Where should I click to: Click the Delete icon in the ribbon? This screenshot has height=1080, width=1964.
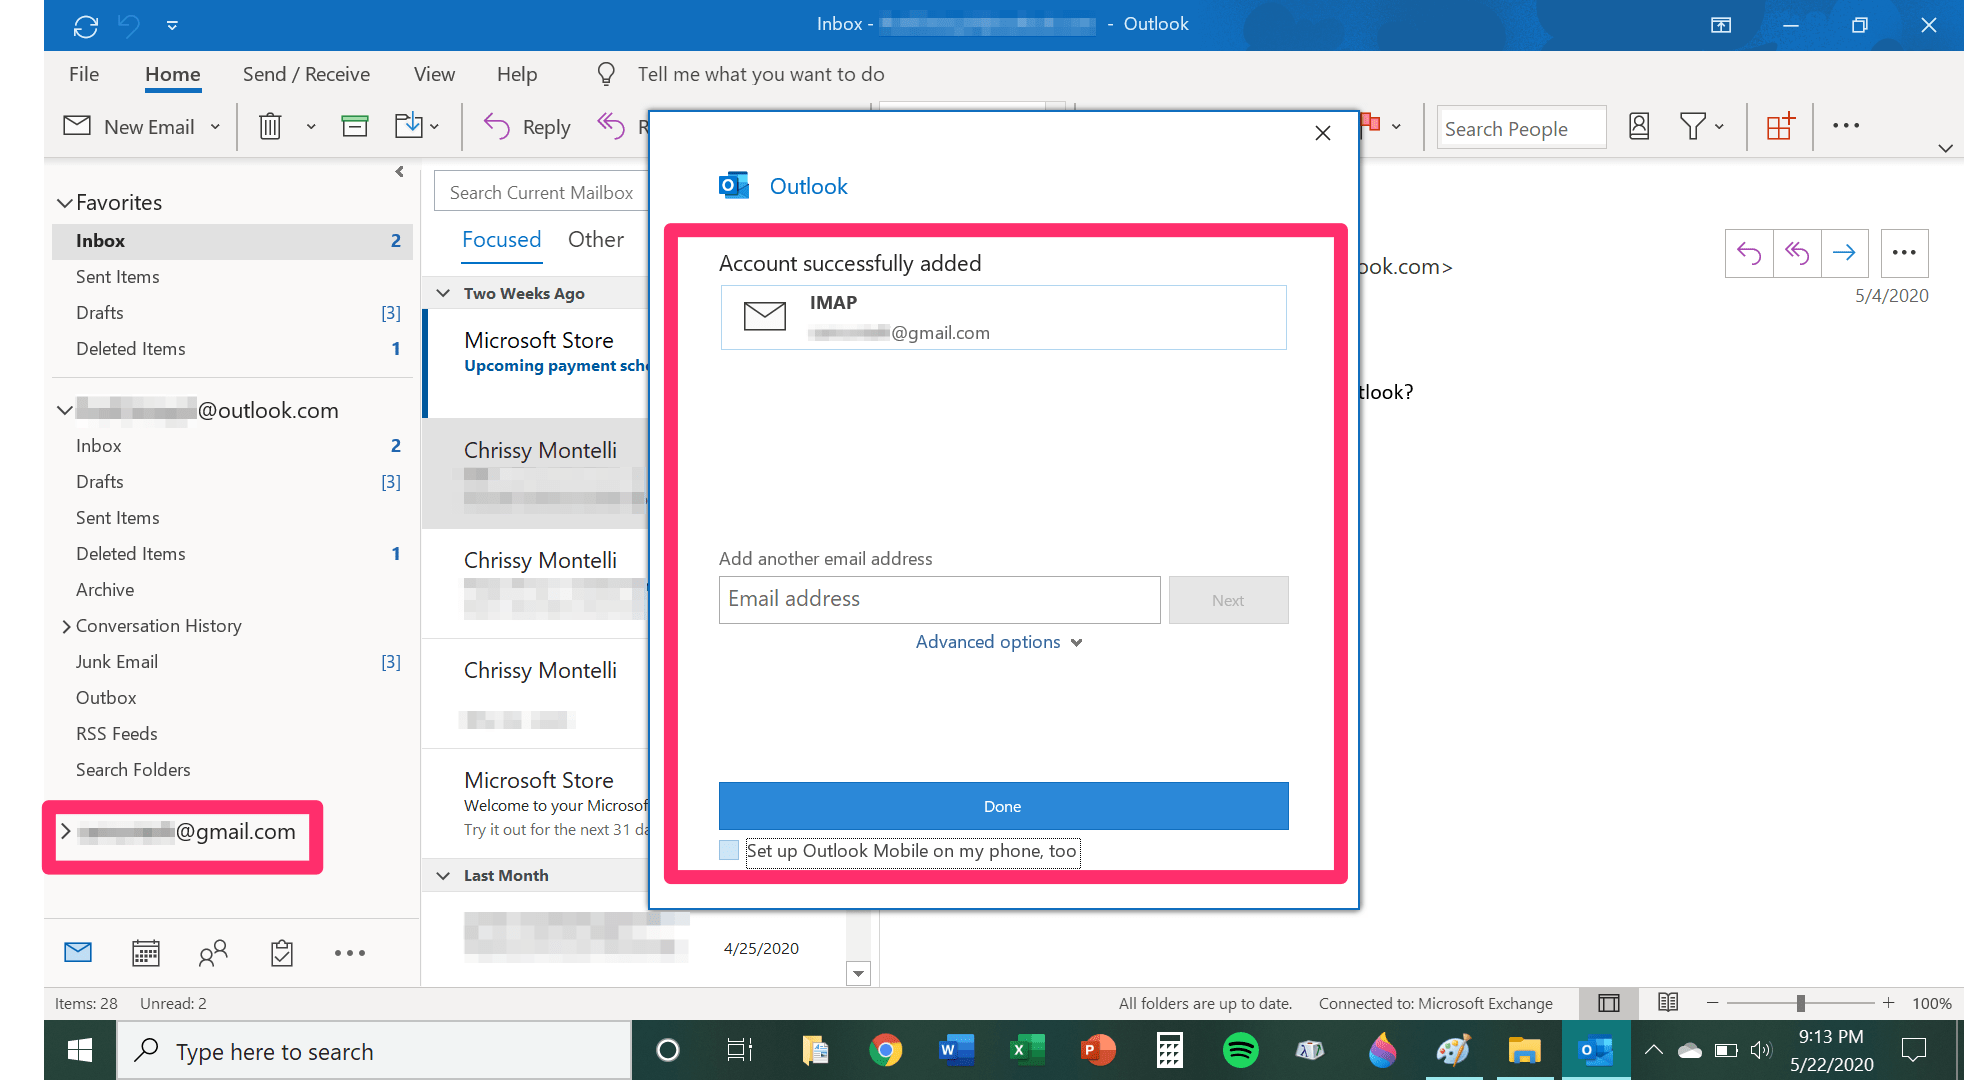coord(270,126)
